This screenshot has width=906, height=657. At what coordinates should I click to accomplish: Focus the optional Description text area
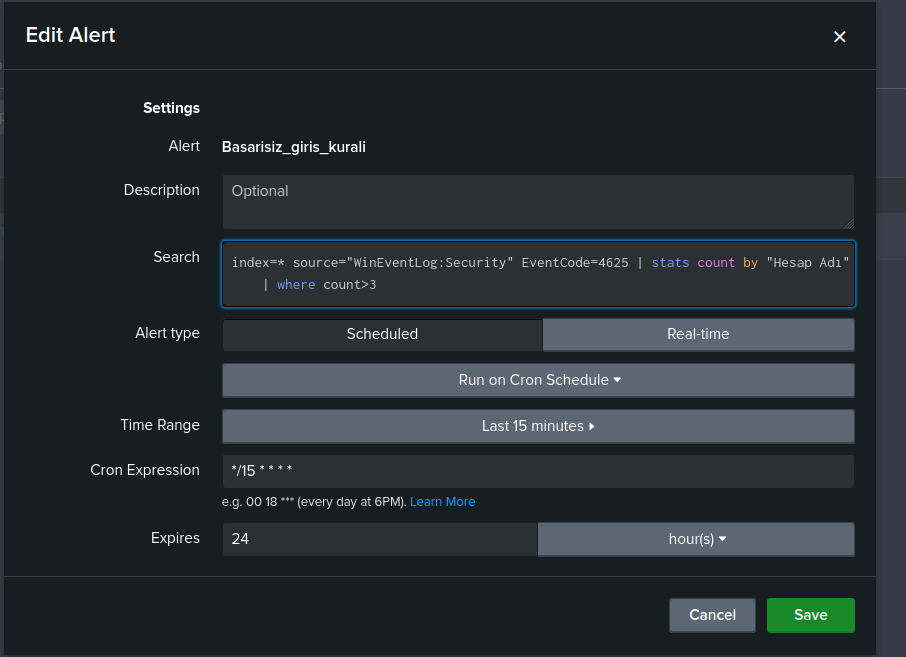tap(539, 202)
